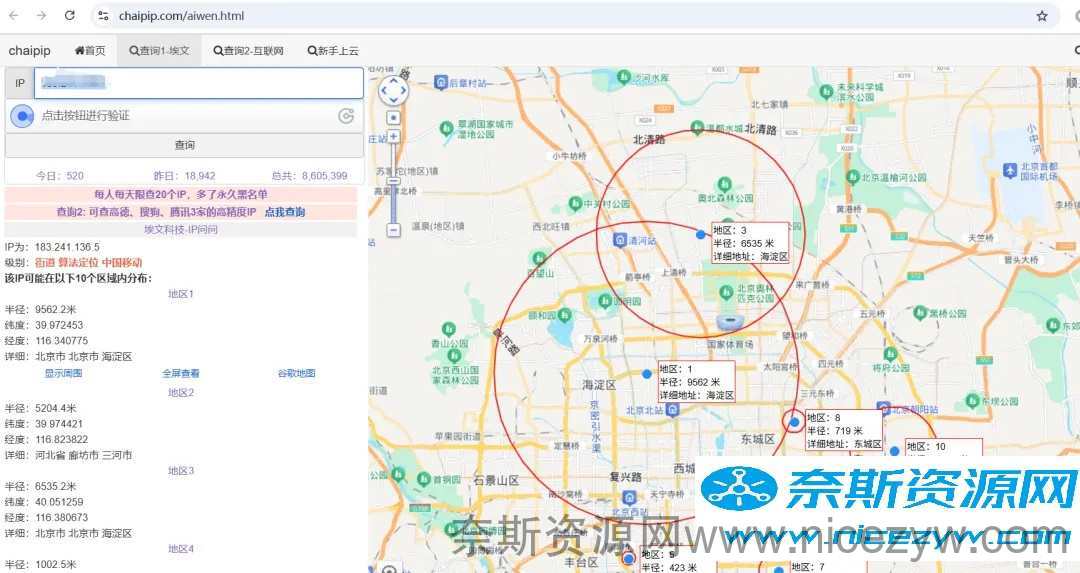1080x573 pixels.
Task: Open the 谷歌地图 link
Action: pos(296,373)
